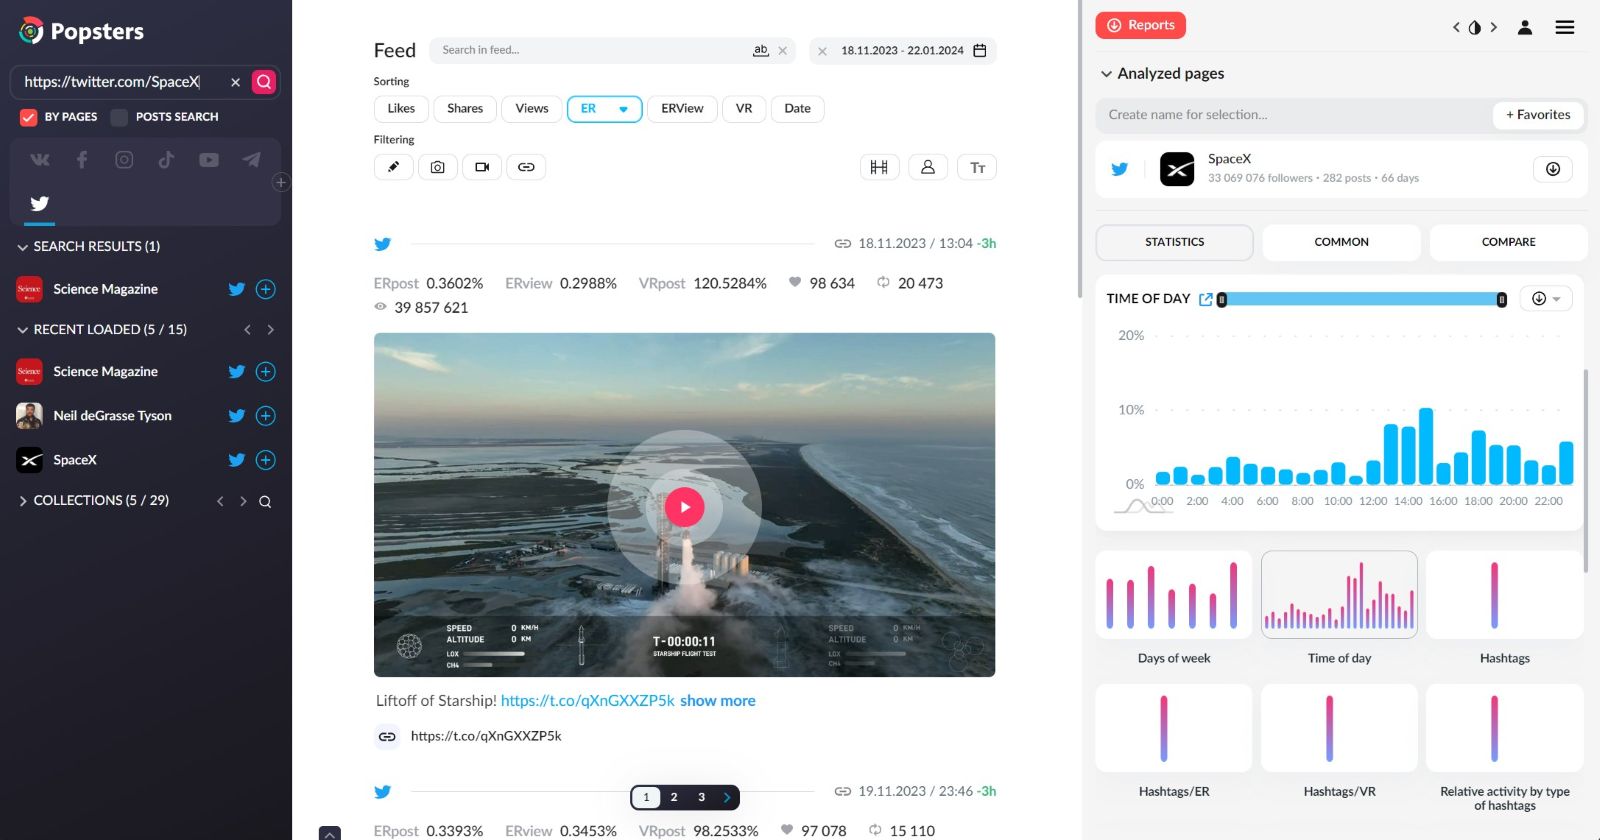Go to next collections page

pyautogui.click(x=243, y=501)
